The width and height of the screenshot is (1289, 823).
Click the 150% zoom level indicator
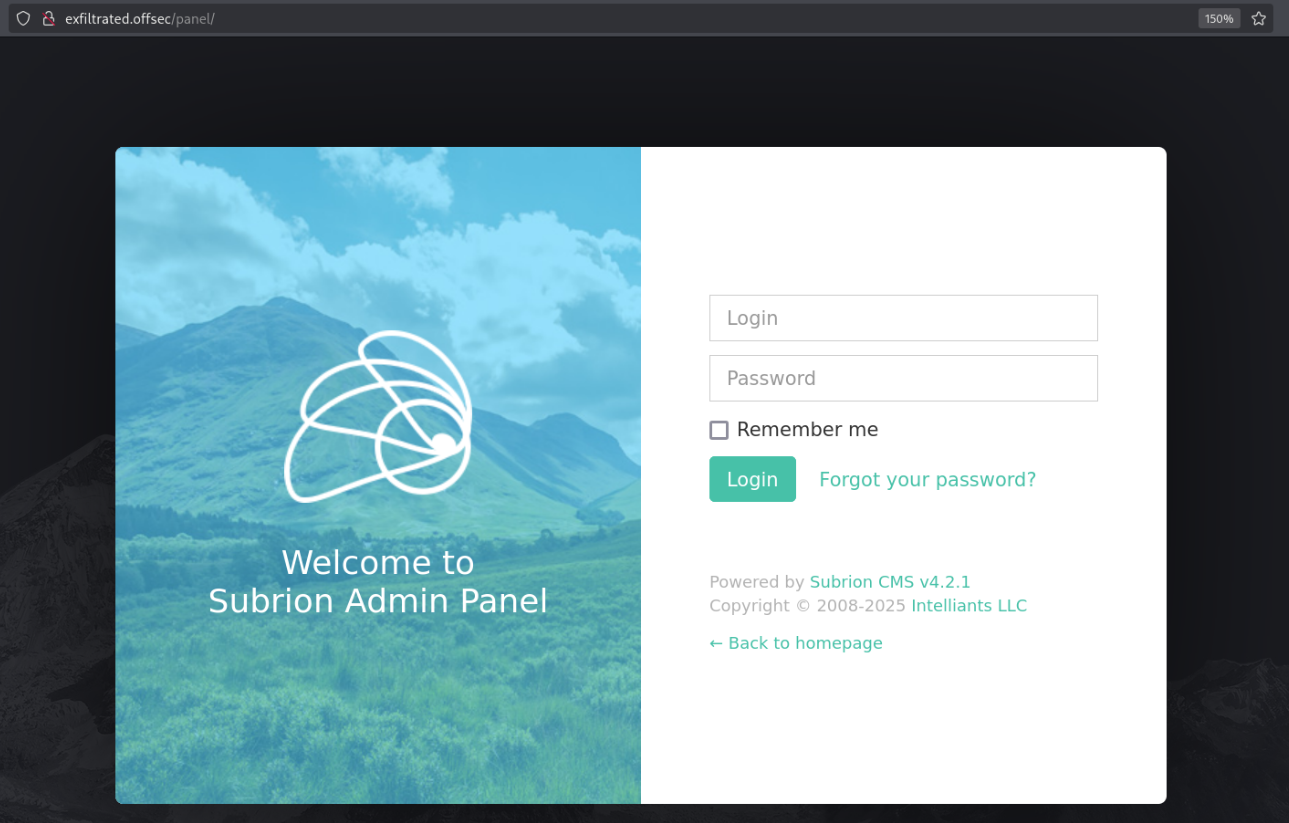point(1219,18)
